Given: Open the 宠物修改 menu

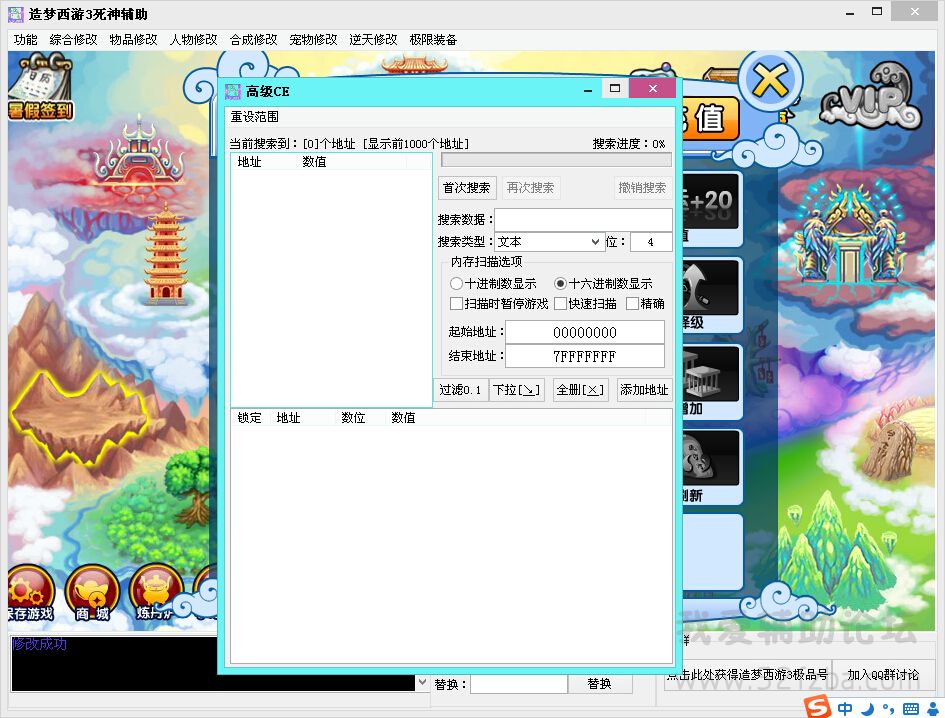Looking at the screenshot, I should (x=313, y=40).
